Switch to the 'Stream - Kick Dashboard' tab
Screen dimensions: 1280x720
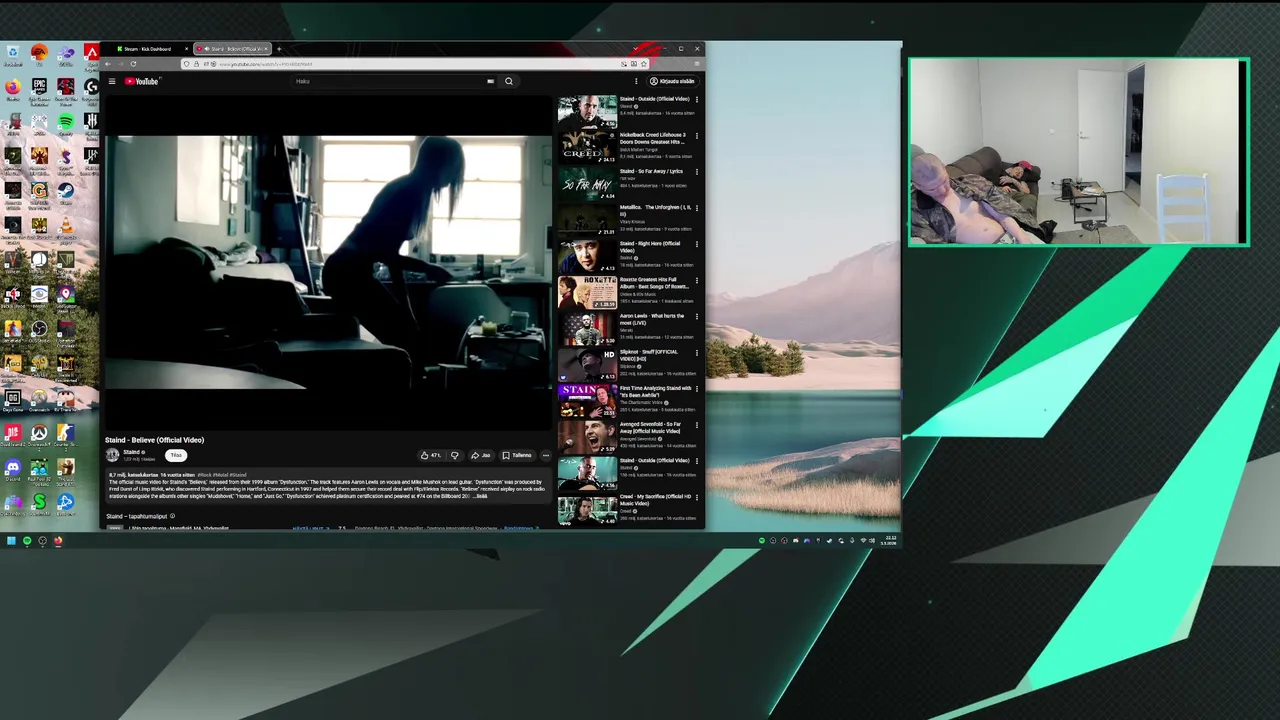pos(150,49)
